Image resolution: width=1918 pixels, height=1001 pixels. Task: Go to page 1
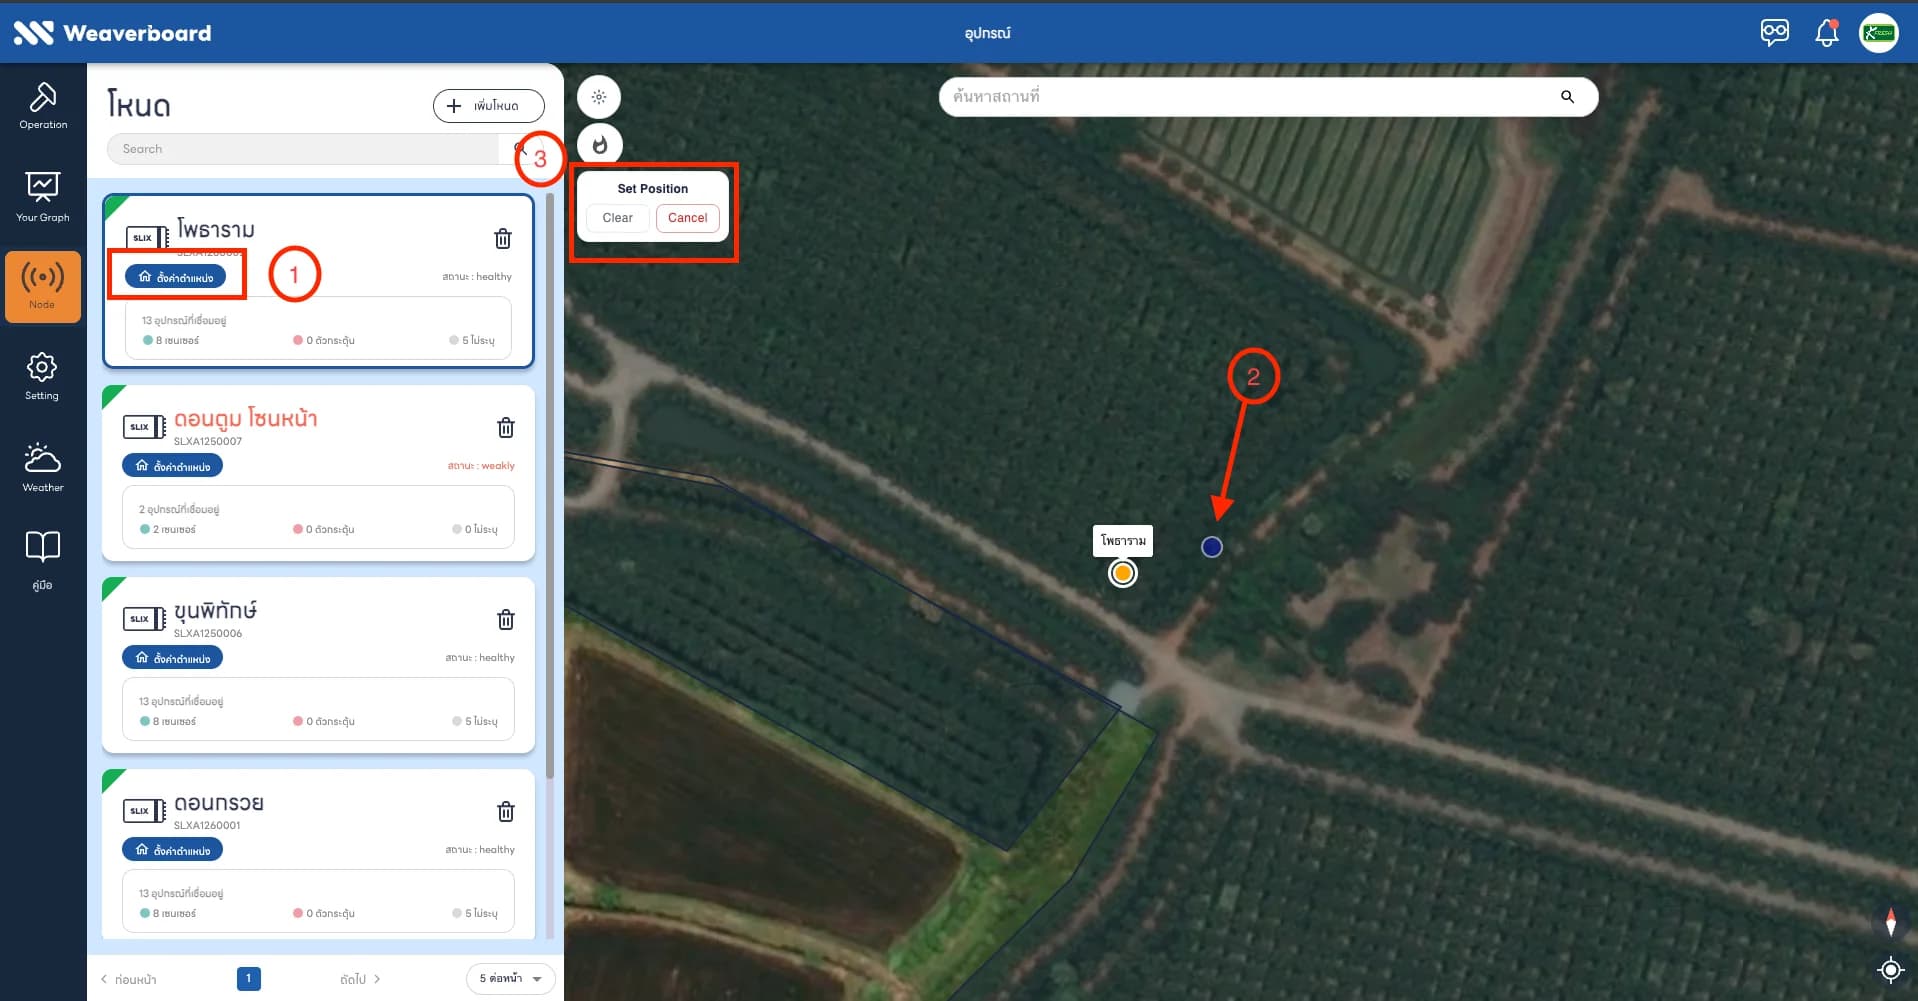248,978
